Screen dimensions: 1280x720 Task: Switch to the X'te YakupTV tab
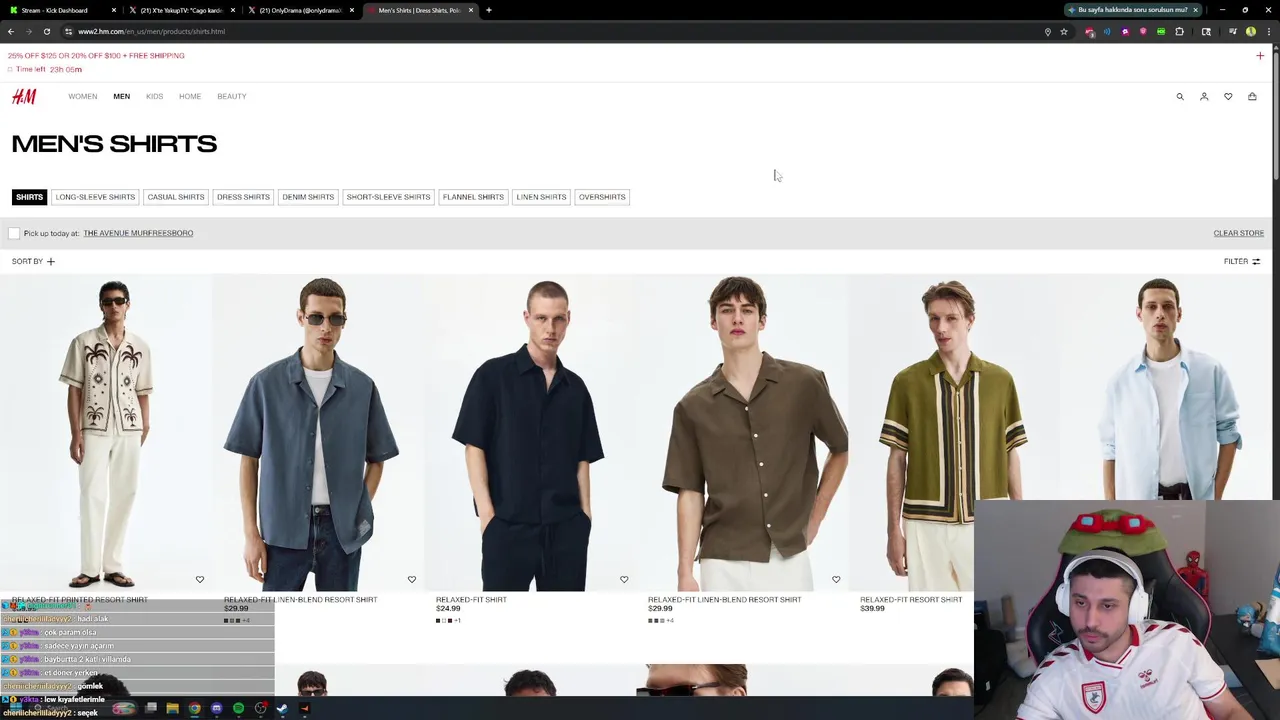(180, 10)
